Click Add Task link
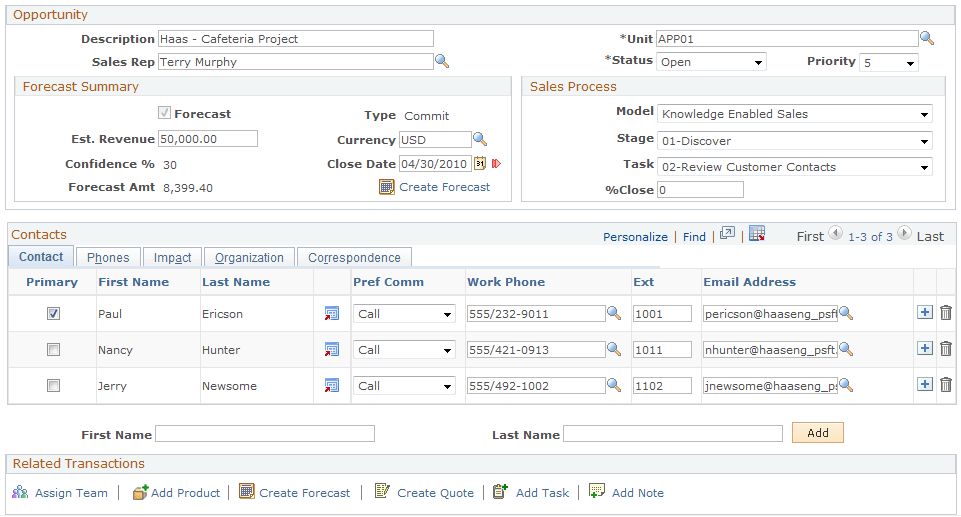Viewport: 961px width, 517px height. (542, 492)
